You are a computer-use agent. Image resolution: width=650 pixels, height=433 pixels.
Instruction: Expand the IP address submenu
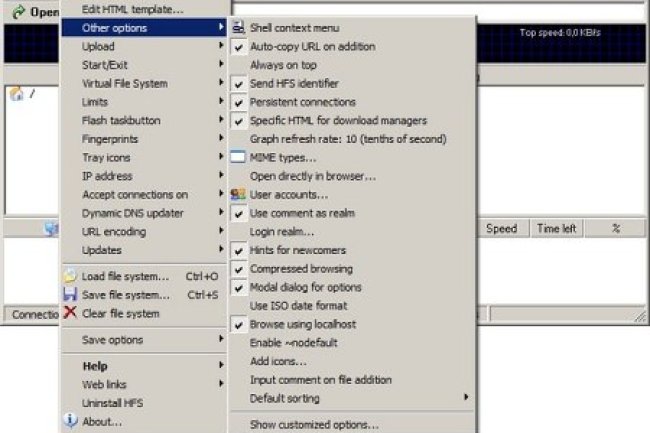(x=144, y=176)
